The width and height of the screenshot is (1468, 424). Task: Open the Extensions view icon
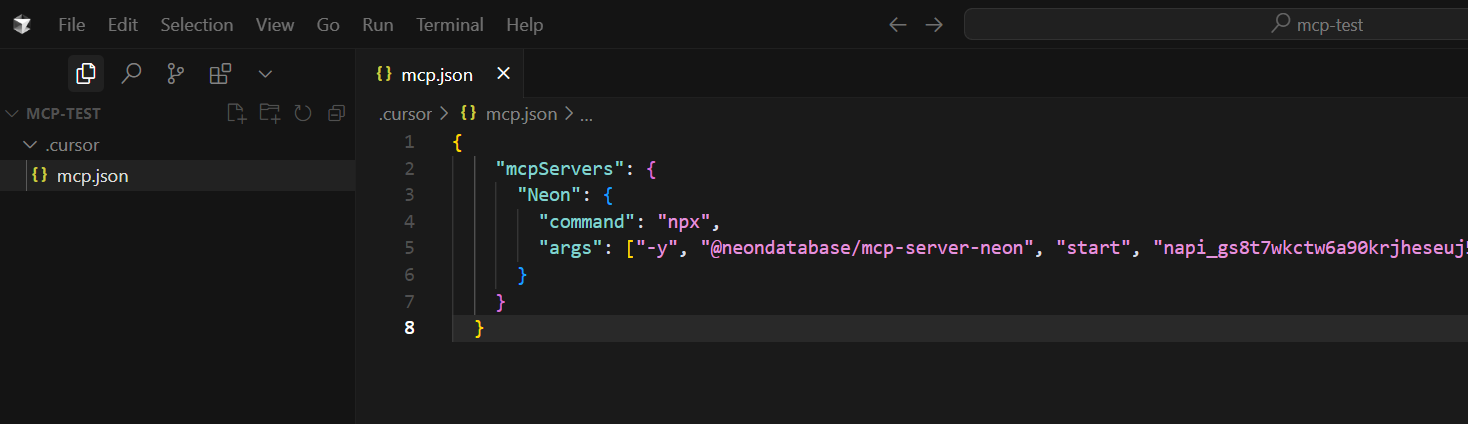(220, 73)
